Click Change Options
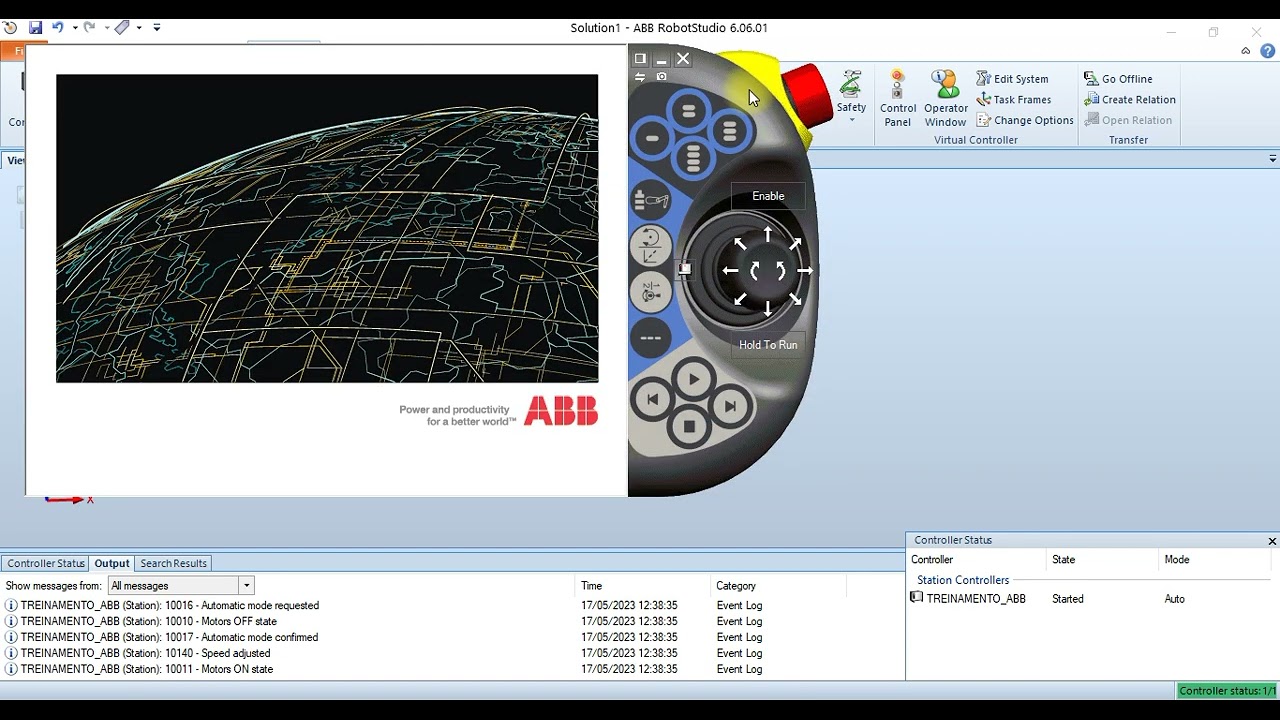 click(x=1025, y=120)
